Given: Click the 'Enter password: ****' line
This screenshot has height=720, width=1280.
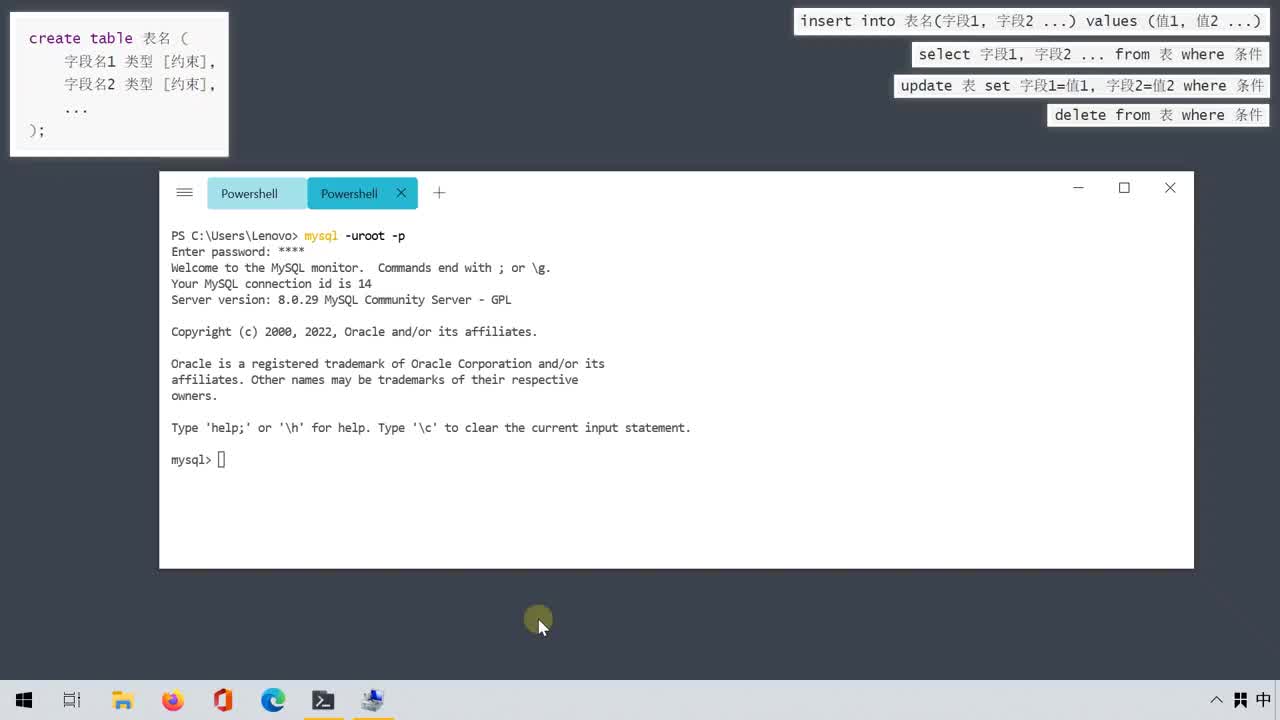Looking at the screenshot, I should click(x=238, y=252).
